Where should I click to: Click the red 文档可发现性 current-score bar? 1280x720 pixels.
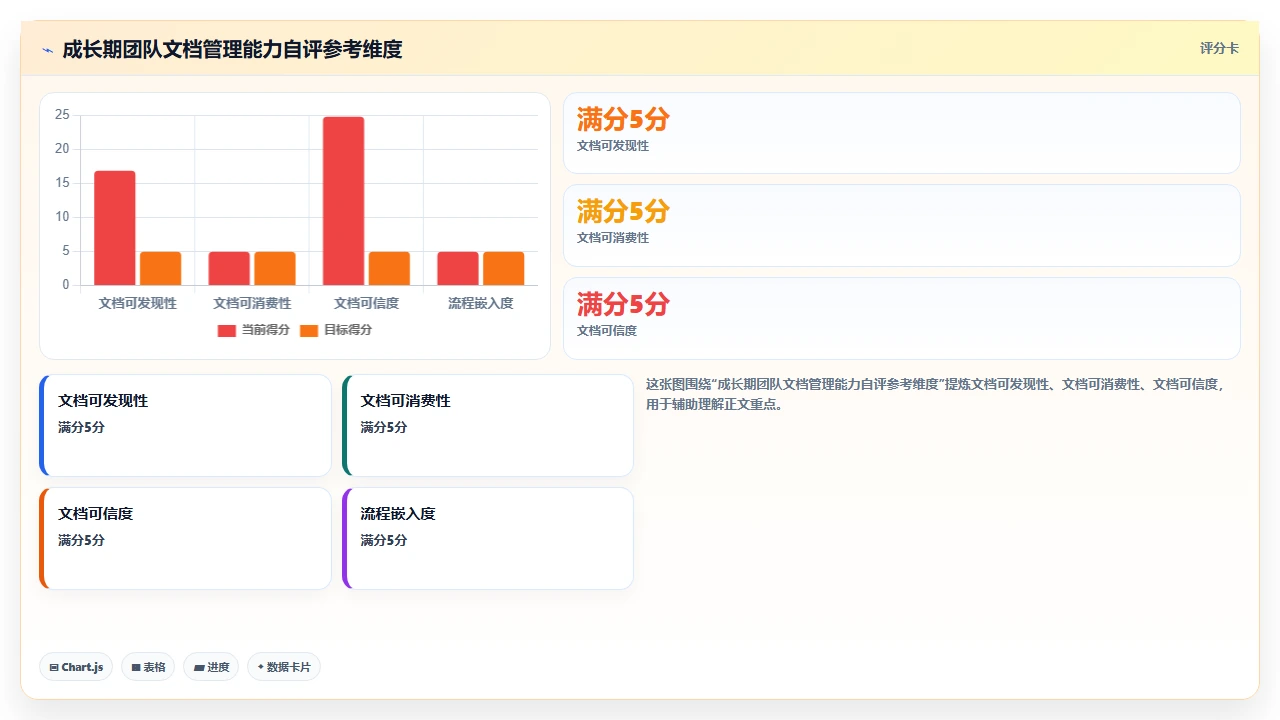pos(115,228)
